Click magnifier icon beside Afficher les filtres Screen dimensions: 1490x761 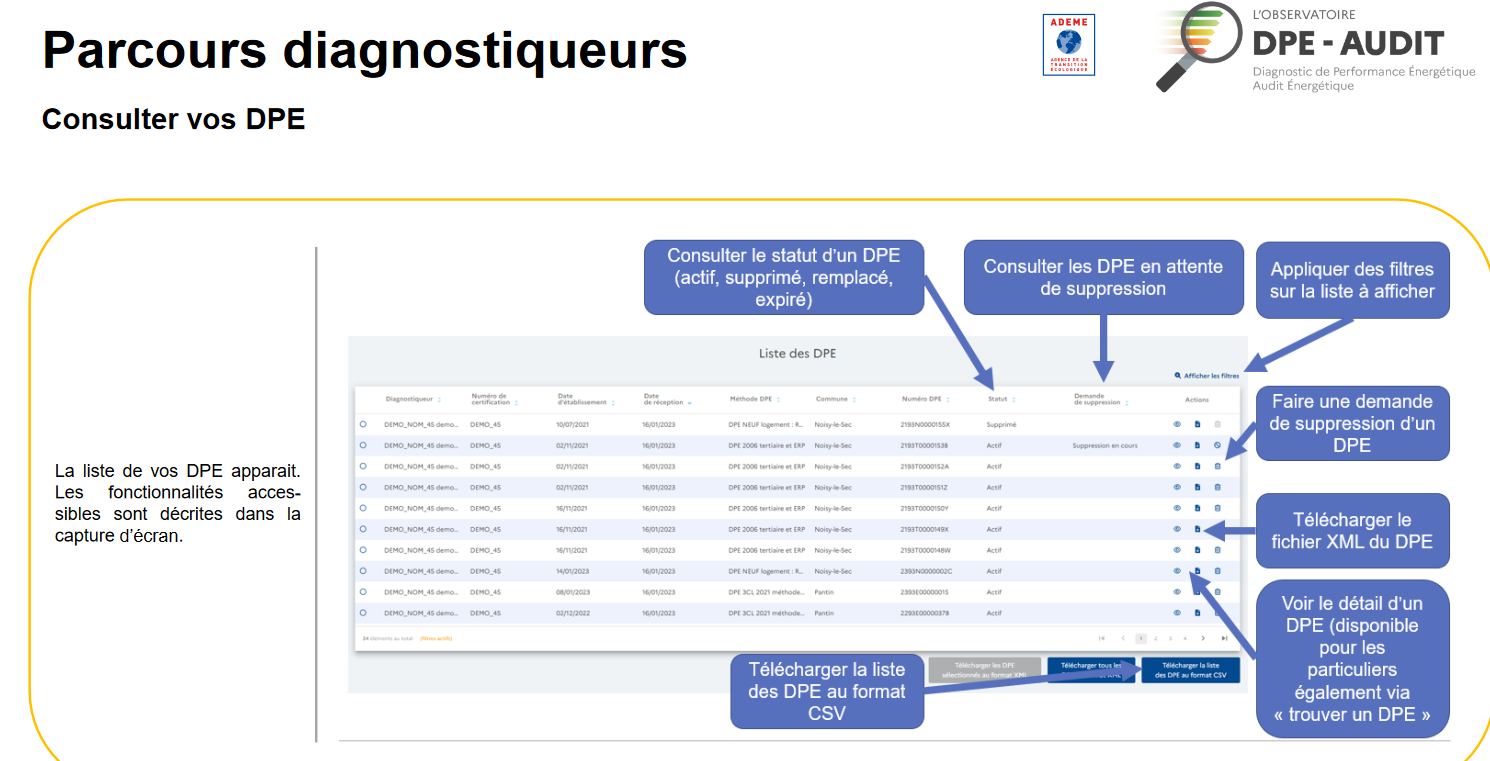[1178, 376]
